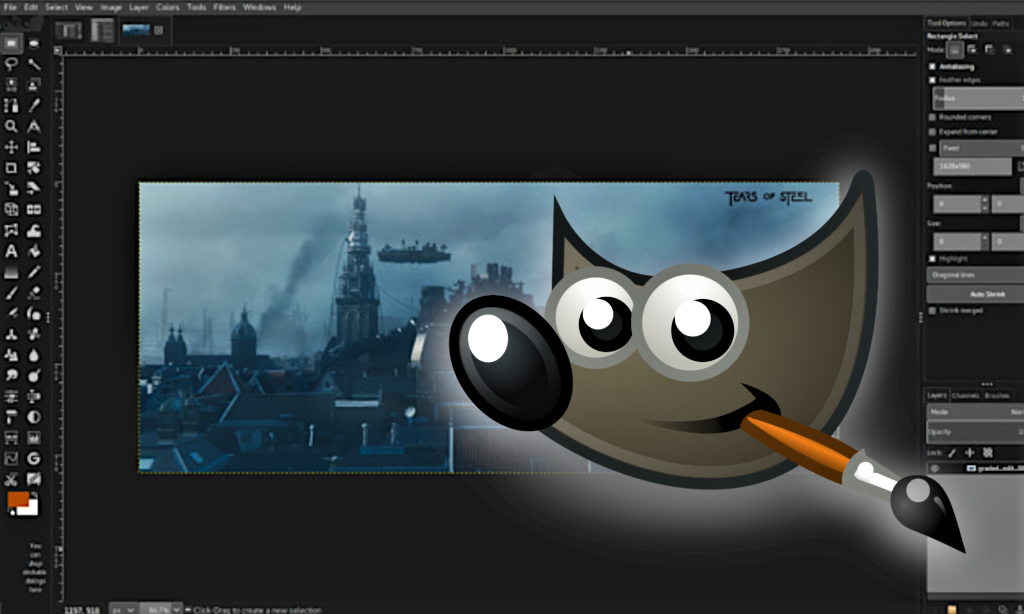Click the Auto Shrink button

[975, 294]
